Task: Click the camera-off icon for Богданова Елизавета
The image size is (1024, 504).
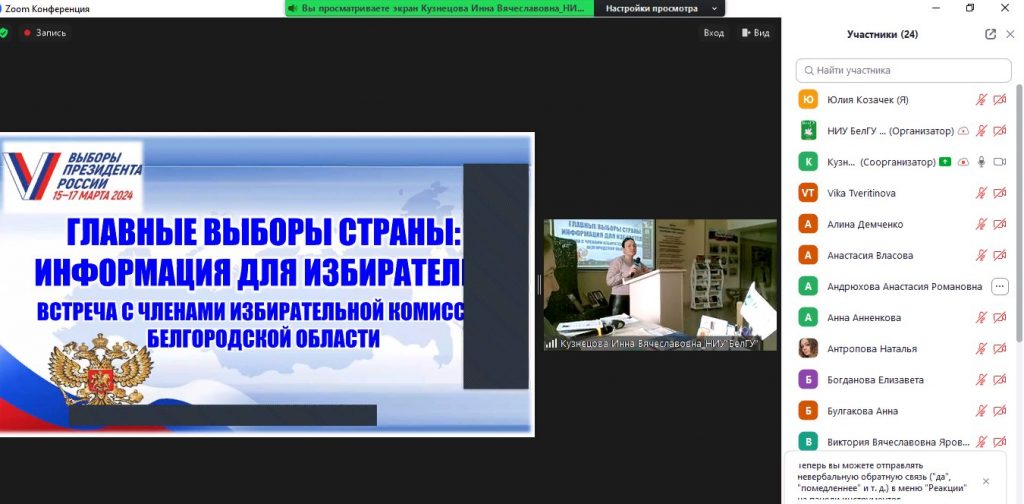Action: [x=999, y=380]
